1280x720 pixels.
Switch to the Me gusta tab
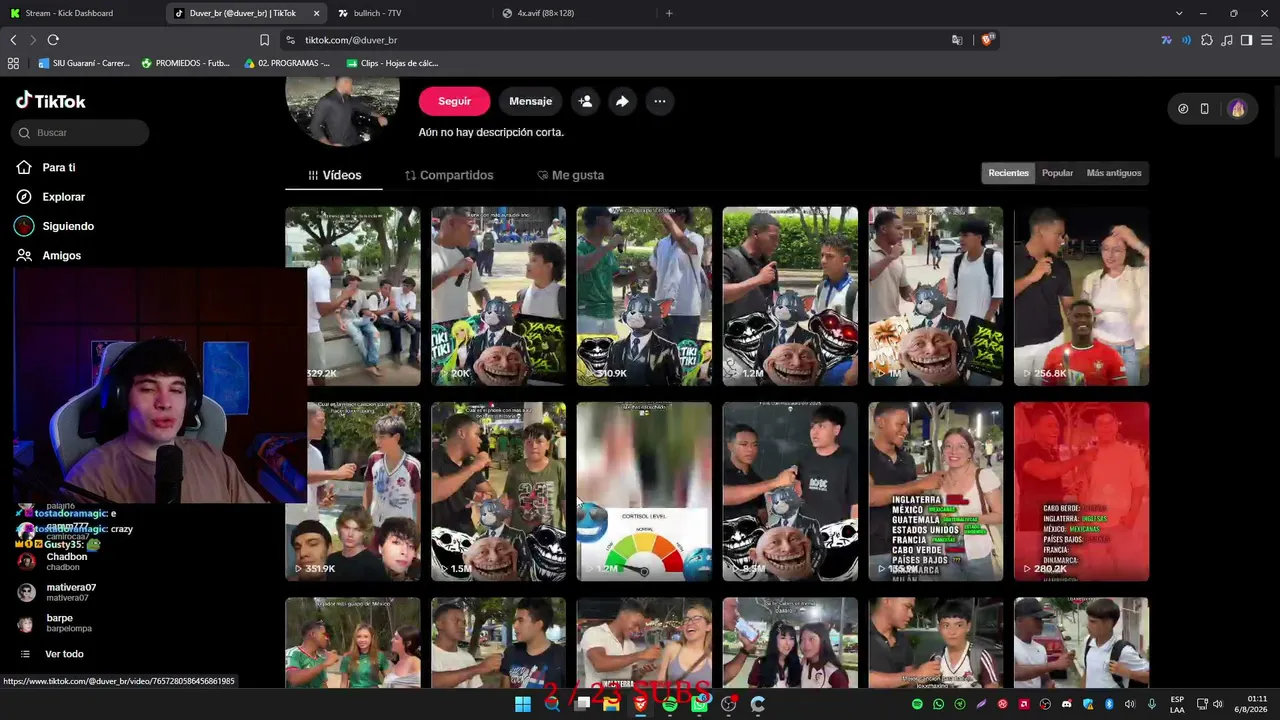click(570, 175)
